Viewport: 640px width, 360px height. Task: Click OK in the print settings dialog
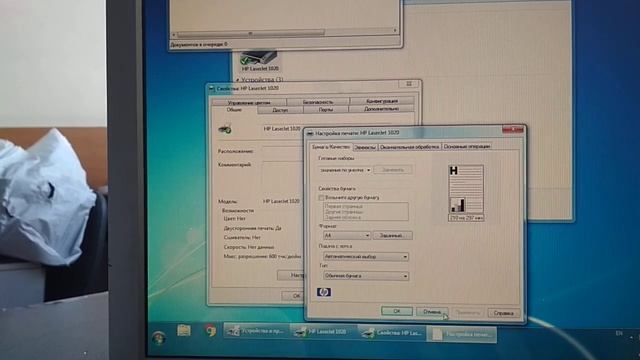[x=397, y=311]
